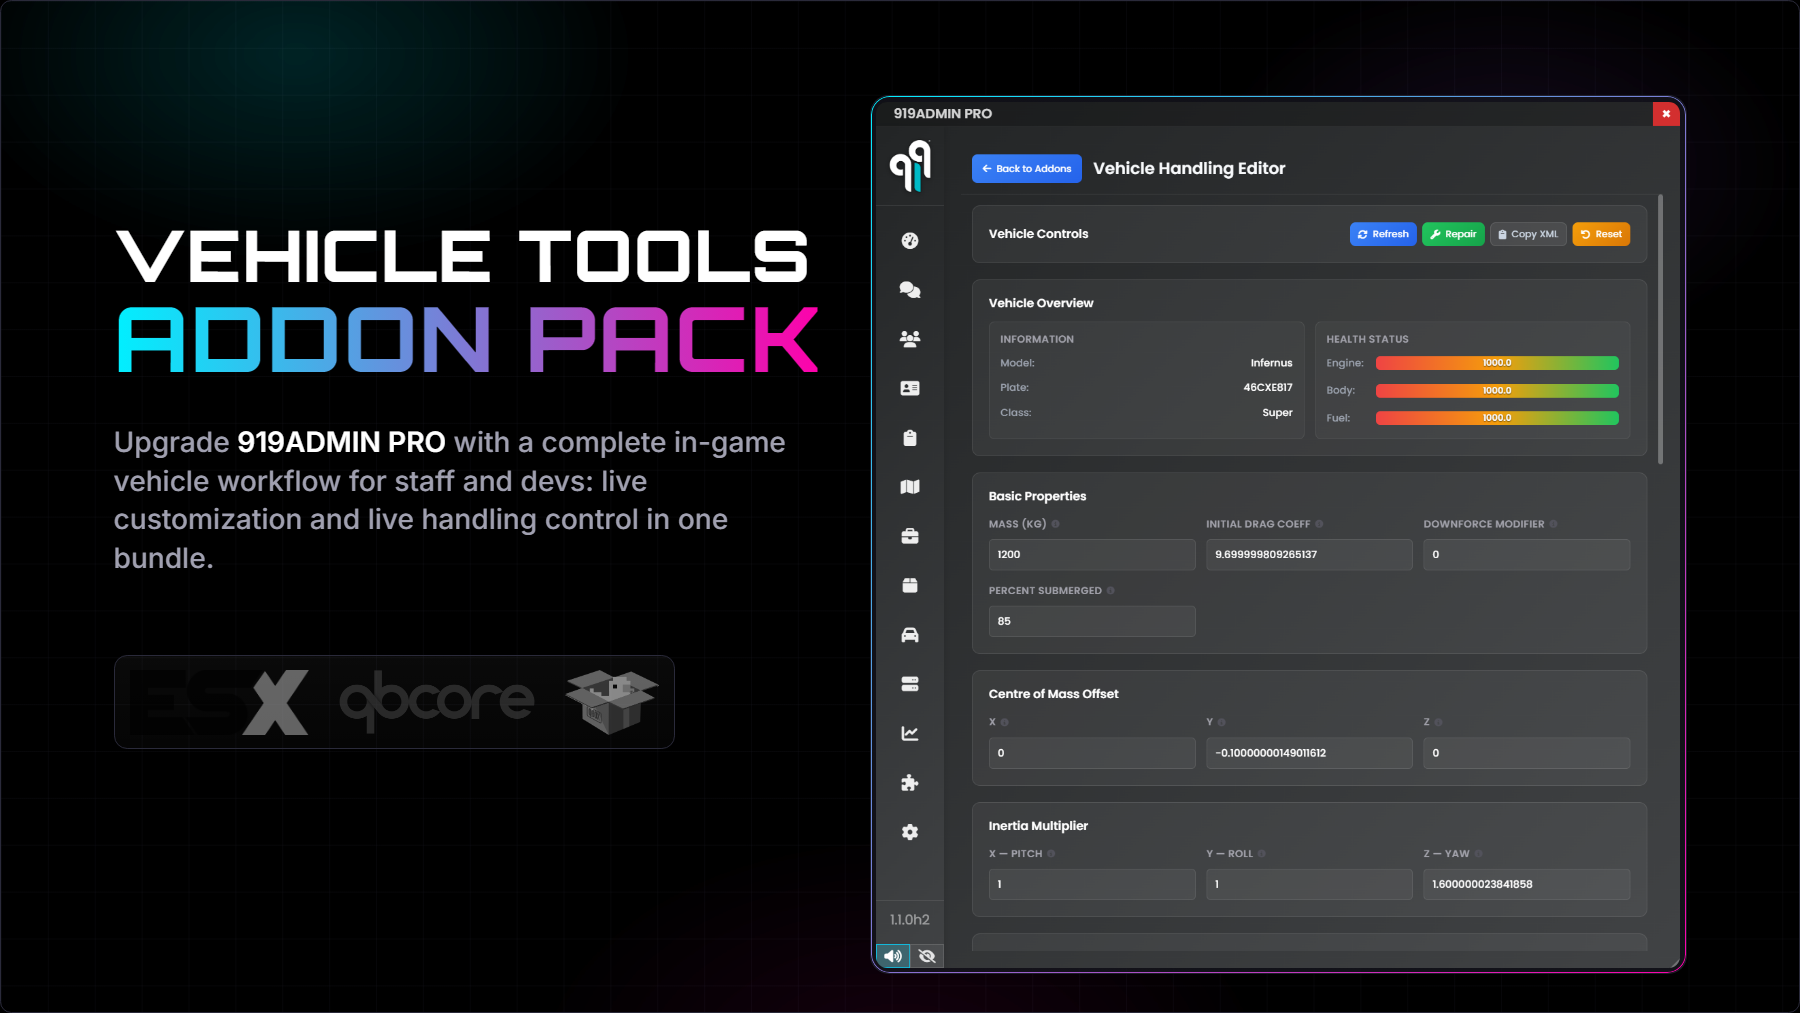Viewport: 1800px width, 1013px height.
Task: Toggle UI visibility with the eye icon
Action: 927,955
